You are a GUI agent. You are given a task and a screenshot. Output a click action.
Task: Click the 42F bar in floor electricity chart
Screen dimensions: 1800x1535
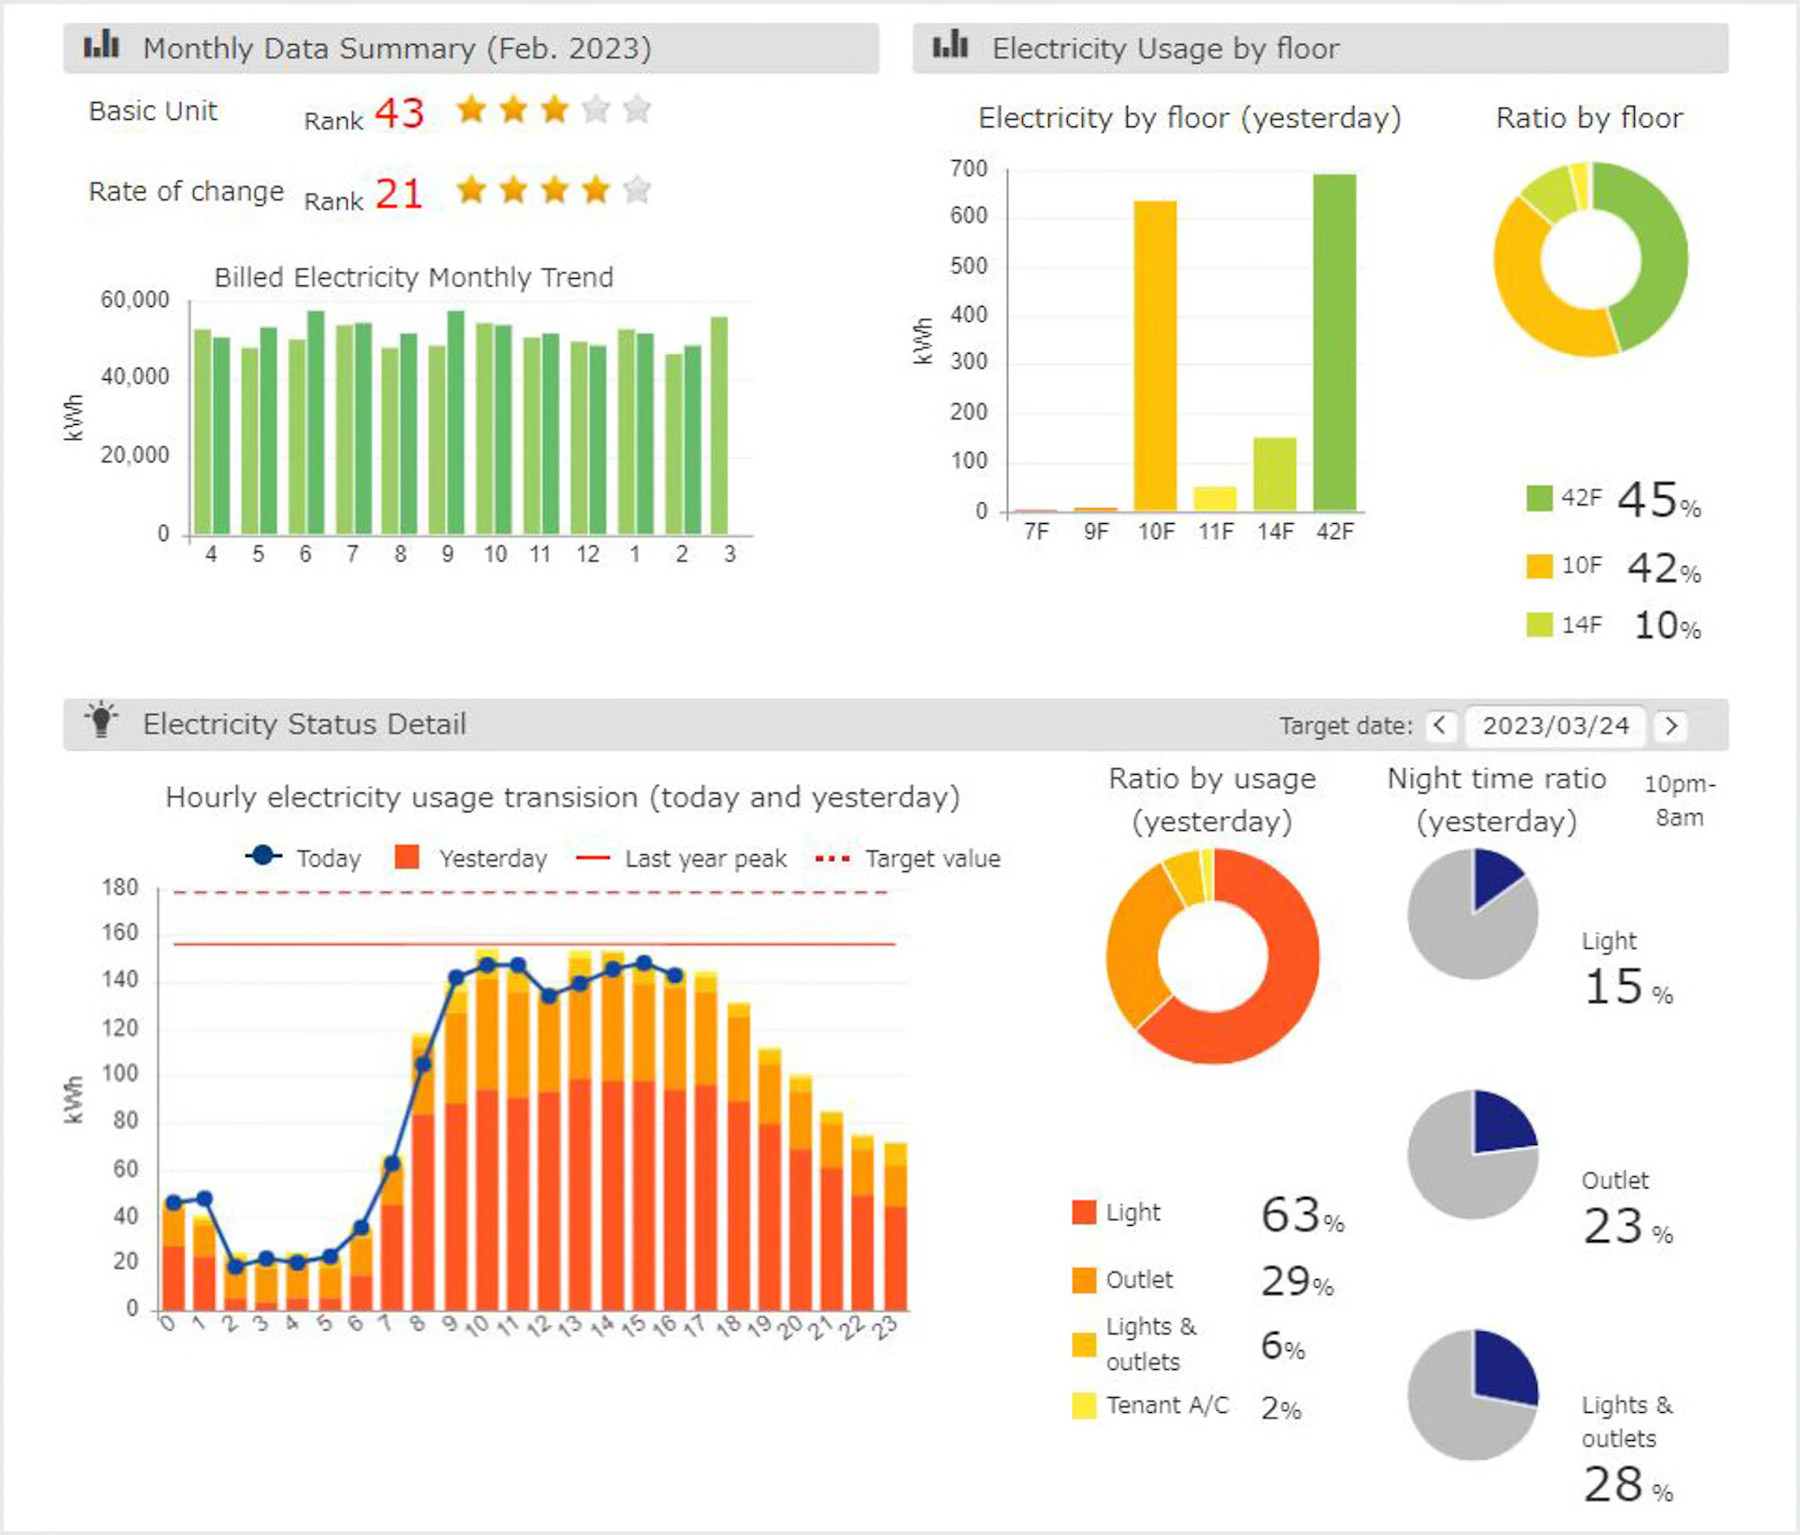[1334, 342]
